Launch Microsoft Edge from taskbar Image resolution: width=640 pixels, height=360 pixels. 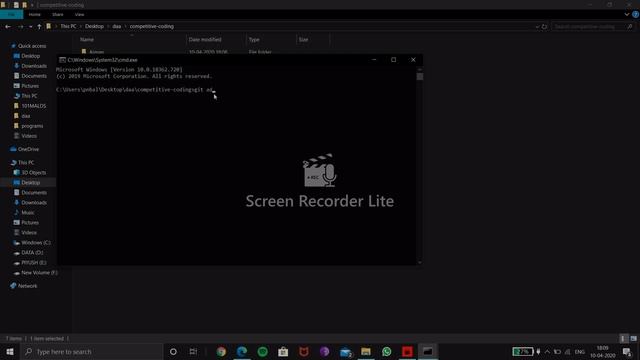tap(242, 351)
